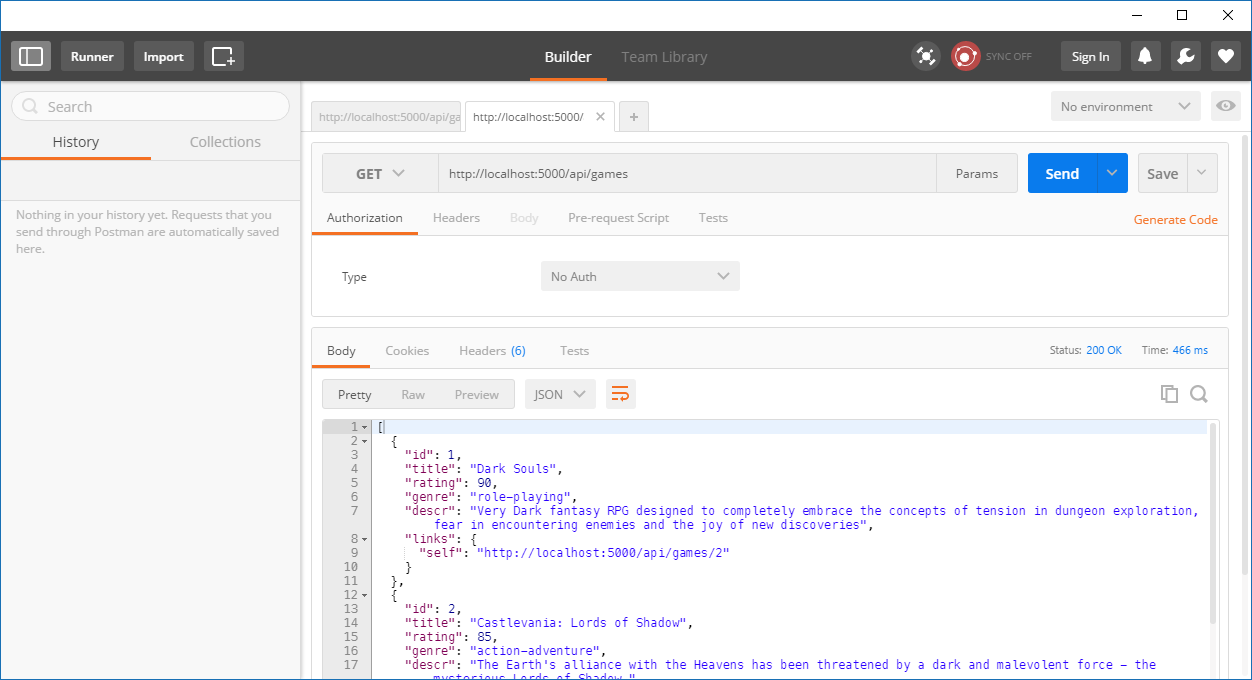Viewport: 1252px width, 680px height.
Task: Click the request URL field
Action: coord(687,173)
